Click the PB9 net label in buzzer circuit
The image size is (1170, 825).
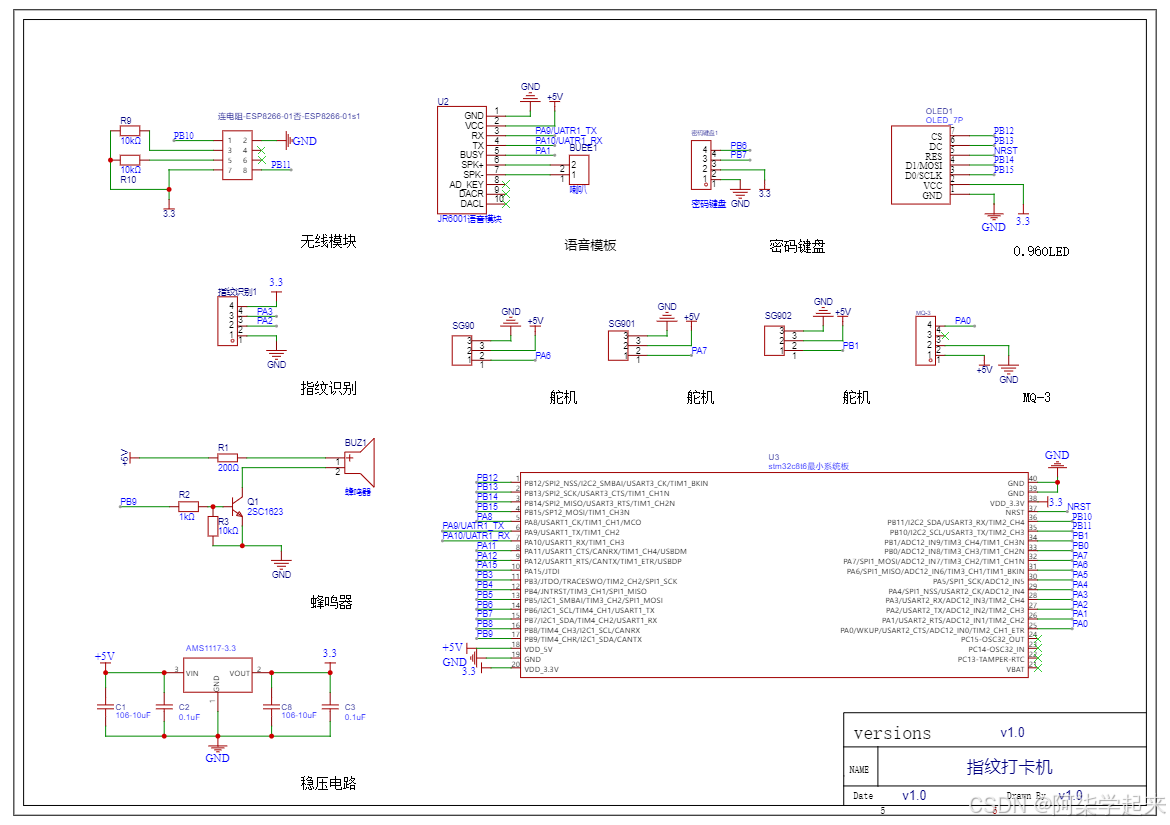(x=128, y=502)
